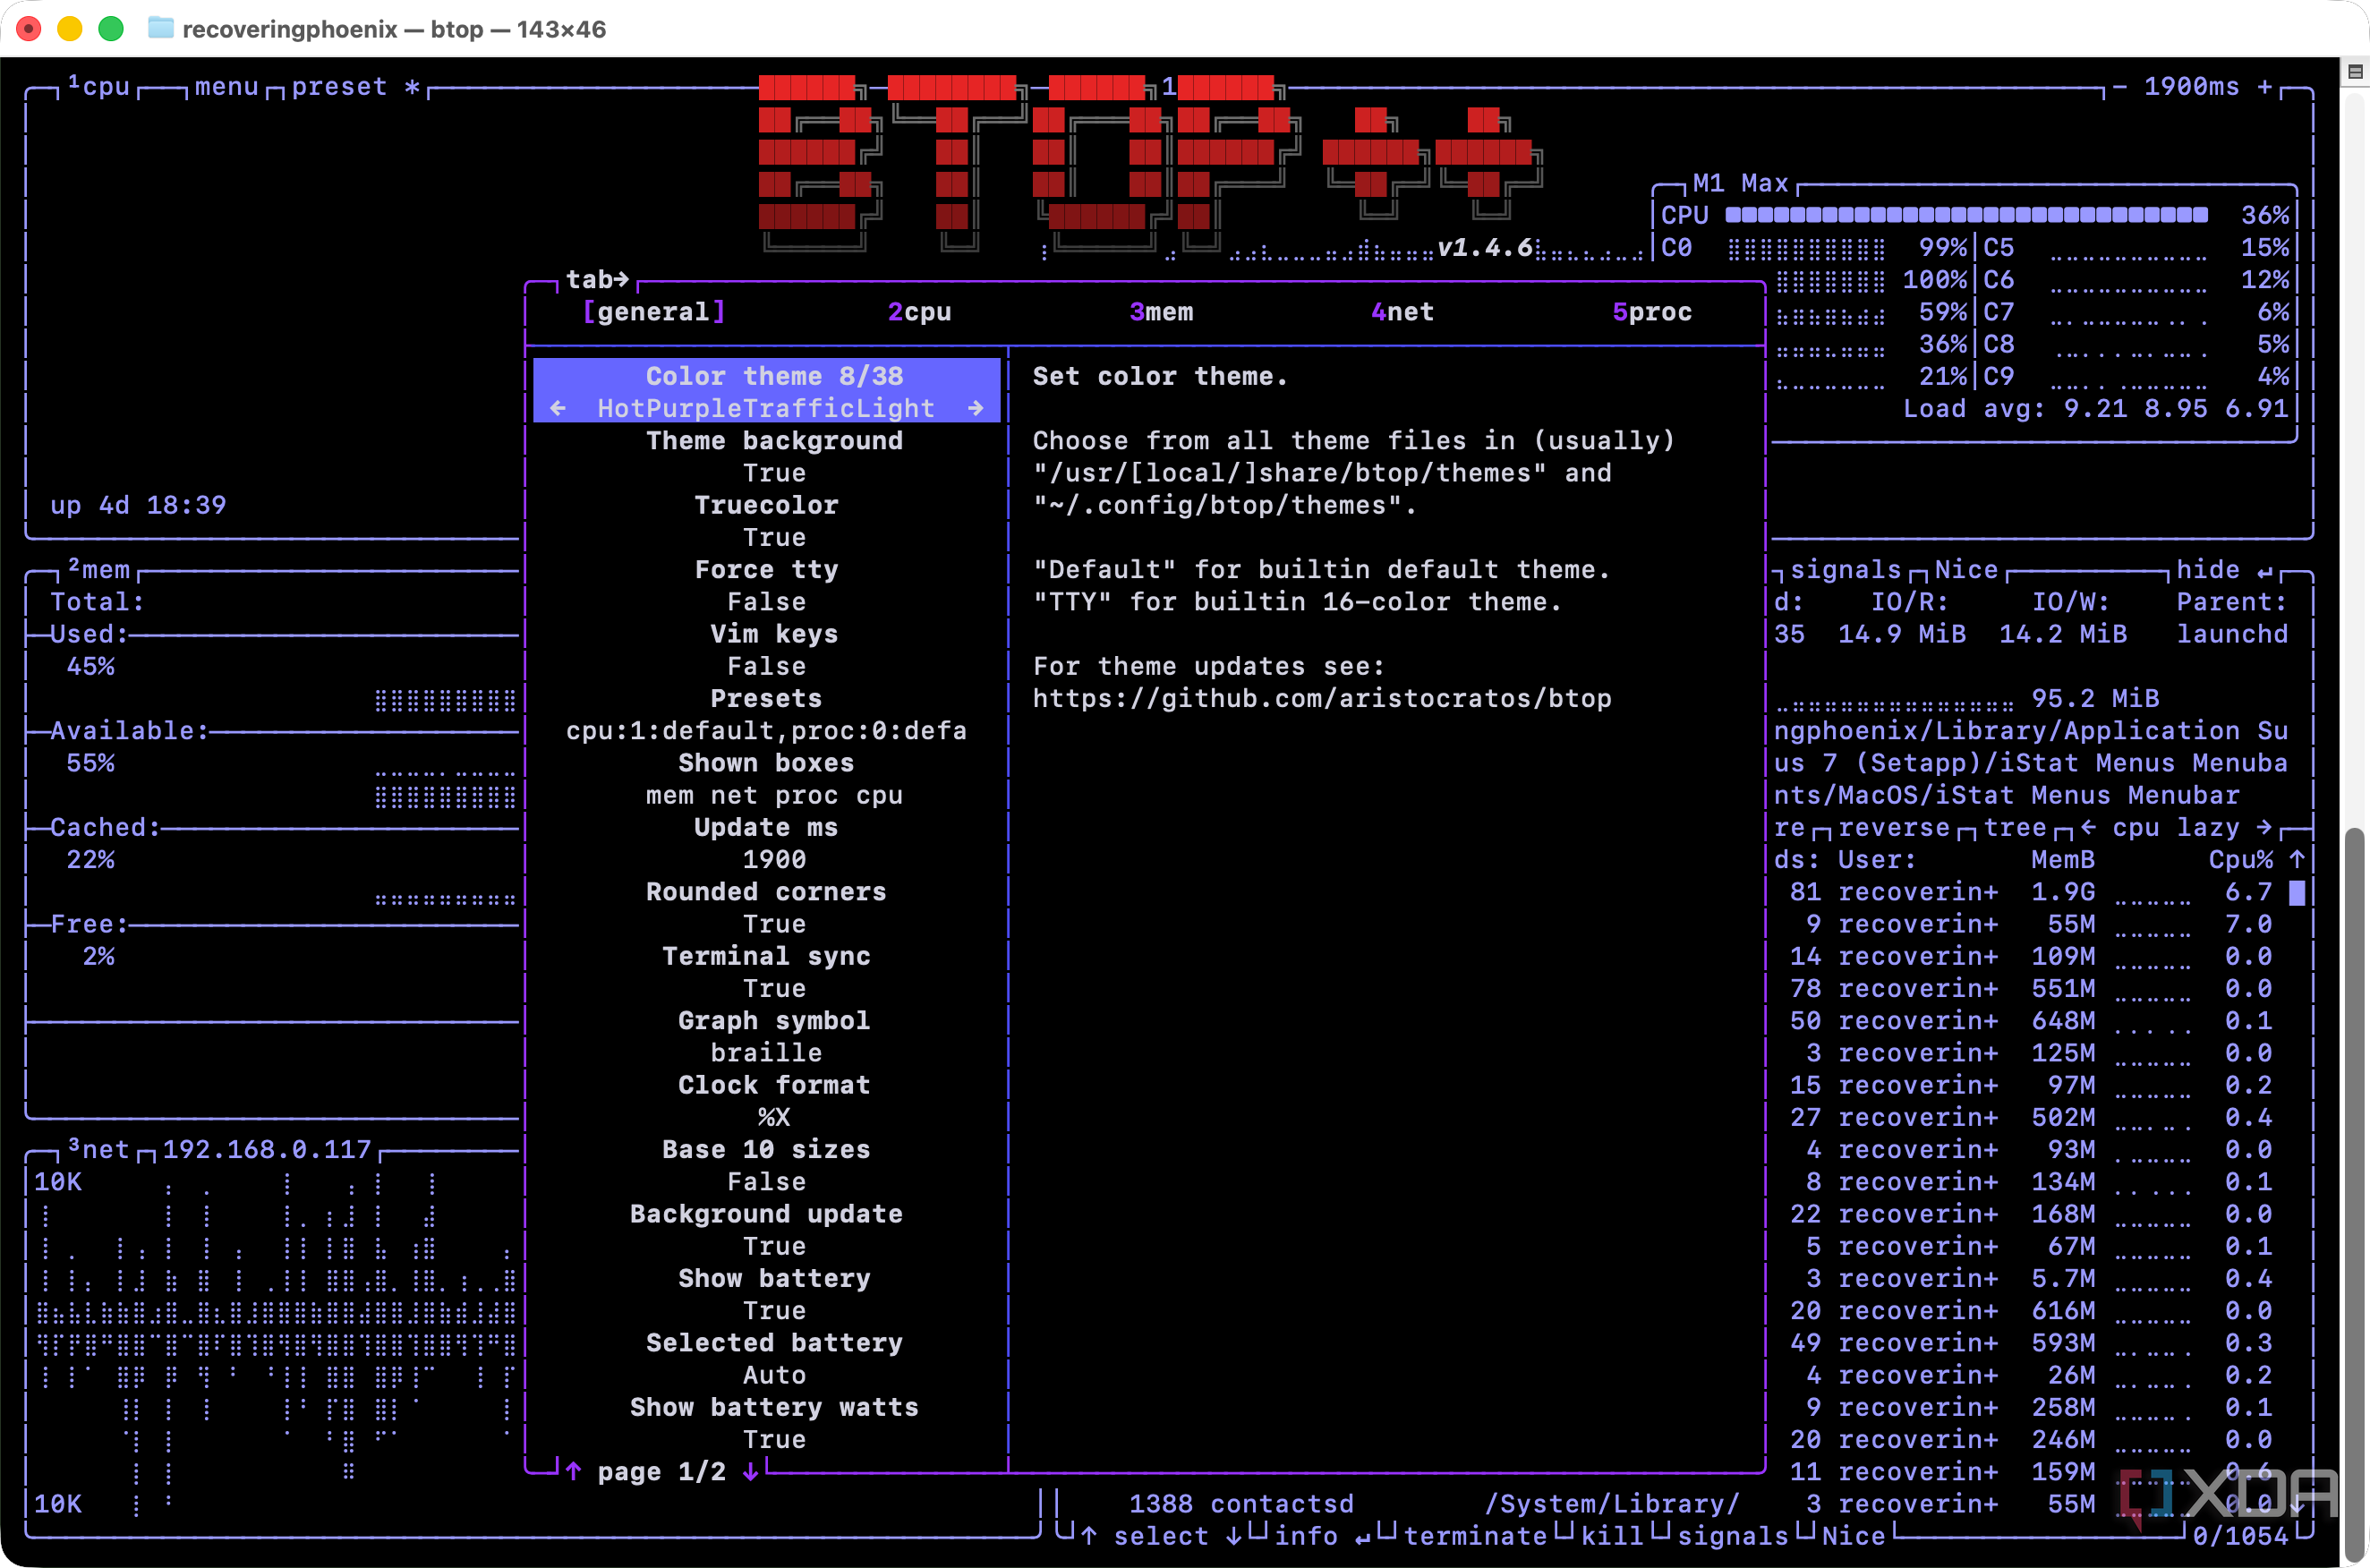
Task: Open the menu button in cpu box
Action: click(227, 87)
